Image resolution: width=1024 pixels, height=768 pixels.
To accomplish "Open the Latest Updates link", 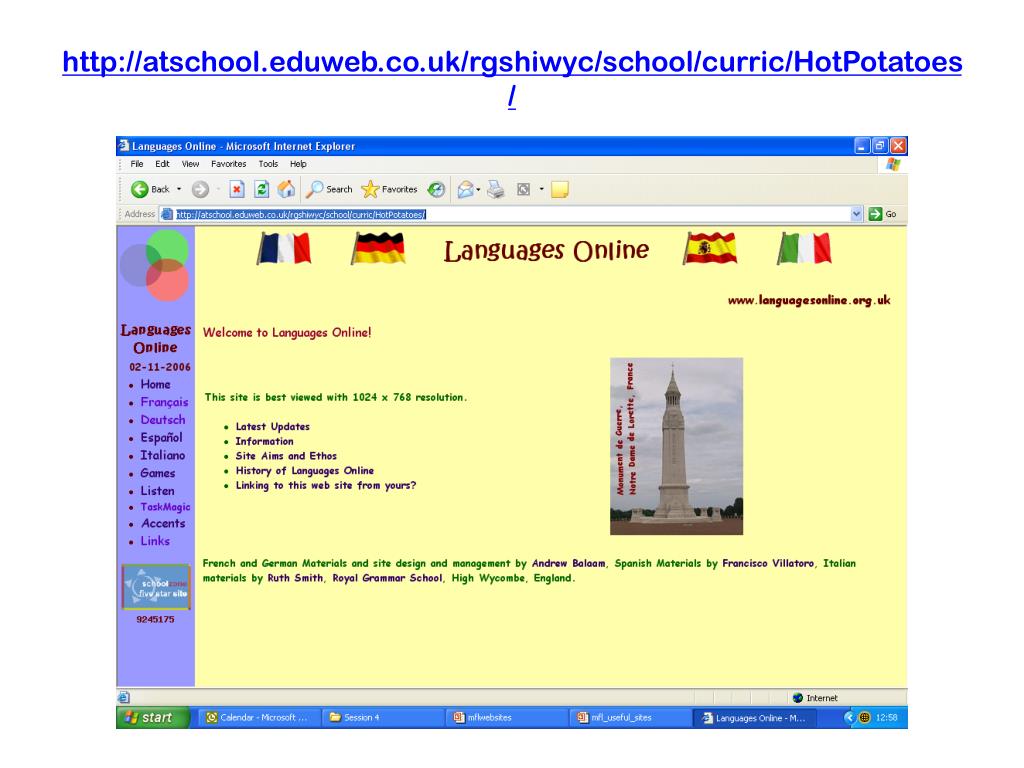I will 272,426.
